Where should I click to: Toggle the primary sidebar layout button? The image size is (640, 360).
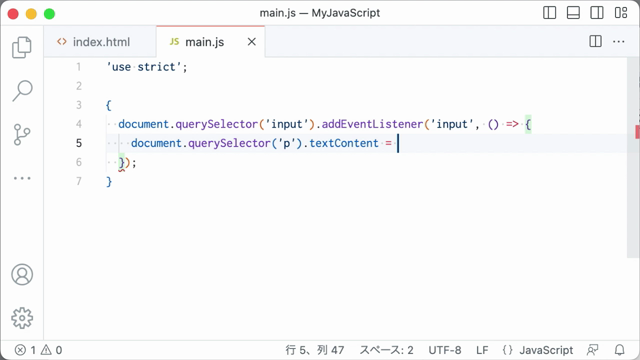pyautogui.click(x=549, y=13)
